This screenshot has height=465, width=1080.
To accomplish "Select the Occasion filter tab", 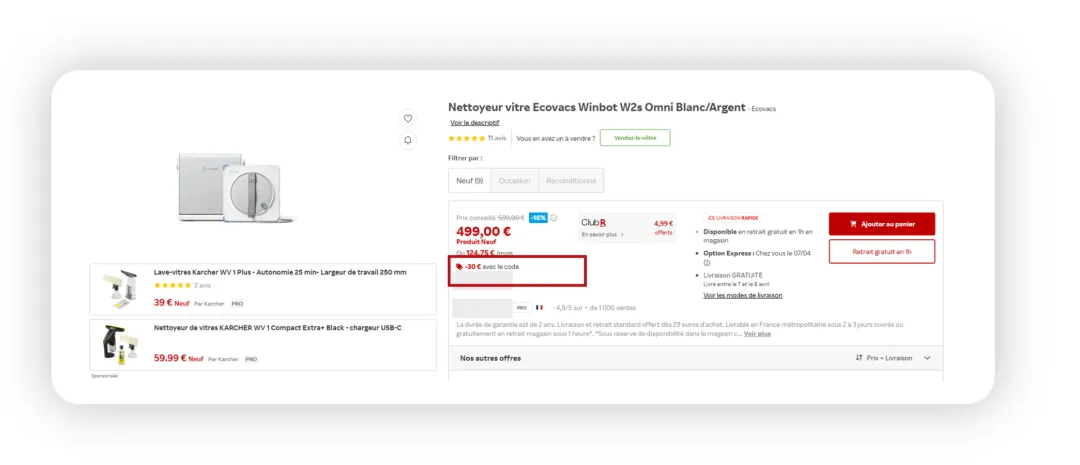I will click(514, 181).
